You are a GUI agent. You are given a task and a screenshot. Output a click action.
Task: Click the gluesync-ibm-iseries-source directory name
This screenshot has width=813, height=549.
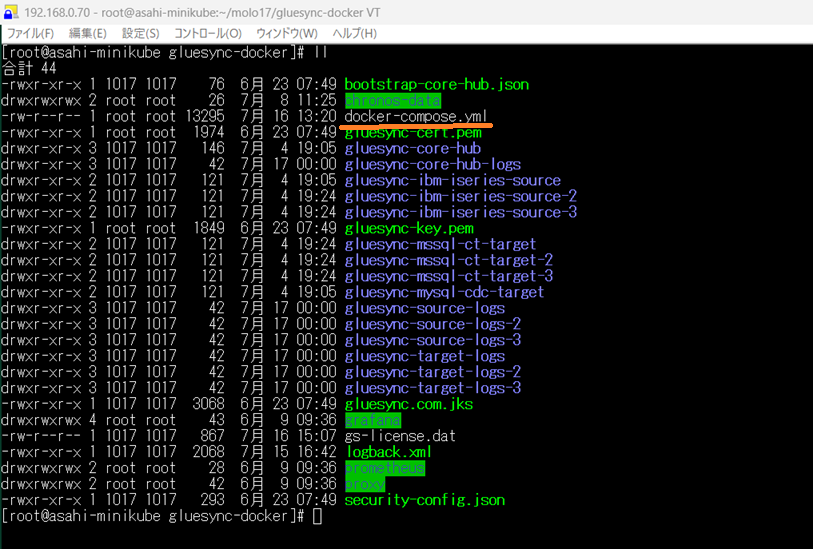click(453, 180)
